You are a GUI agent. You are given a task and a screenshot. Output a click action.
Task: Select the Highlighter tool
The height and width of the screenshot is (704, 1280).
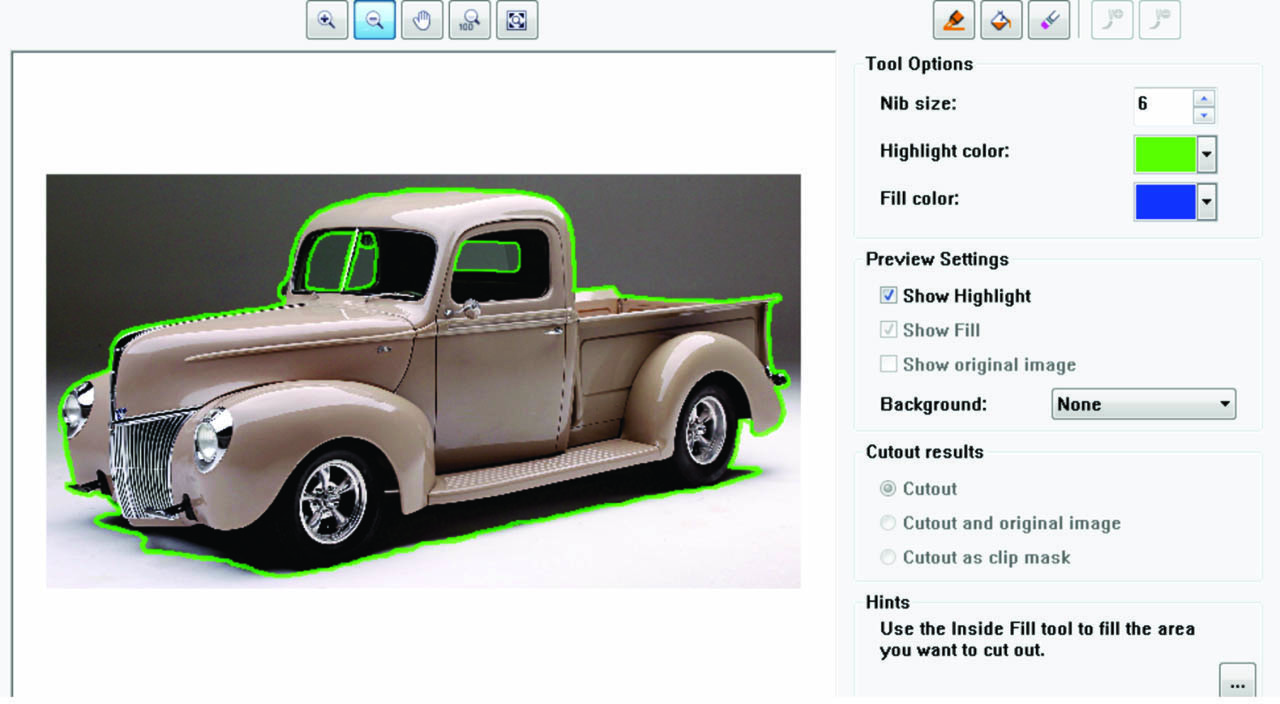pyautogui.click(x=953, y=20)
